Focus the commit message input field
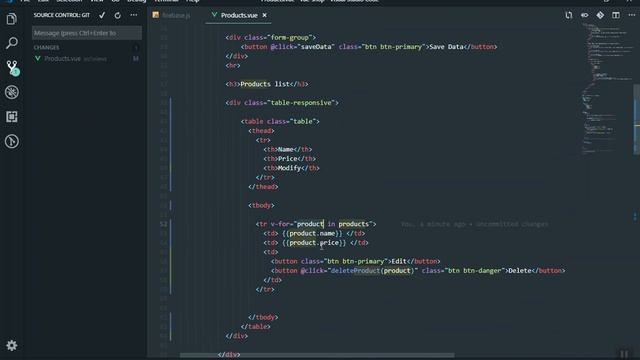Viewport: 640px width, 360px height. tap(87, 33)
